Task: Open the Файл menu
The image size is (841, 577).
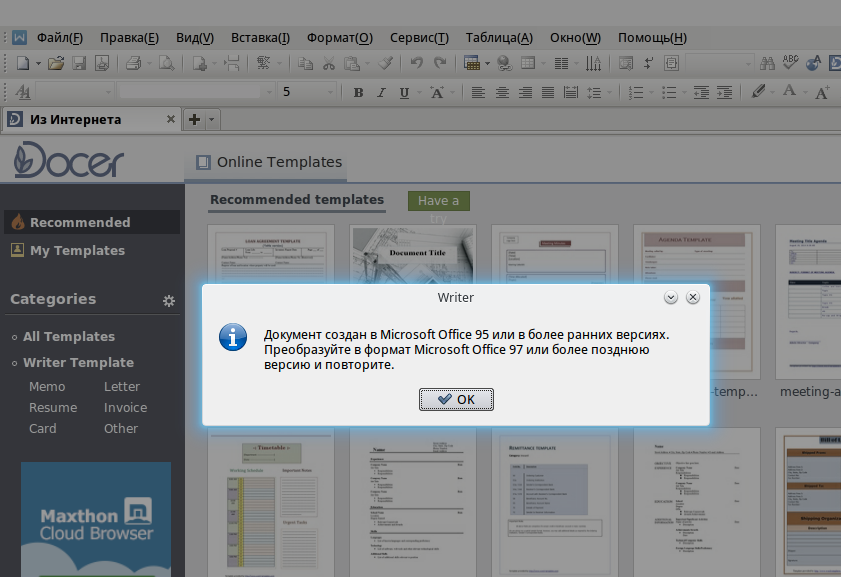Action: click(x=60, y=38)
